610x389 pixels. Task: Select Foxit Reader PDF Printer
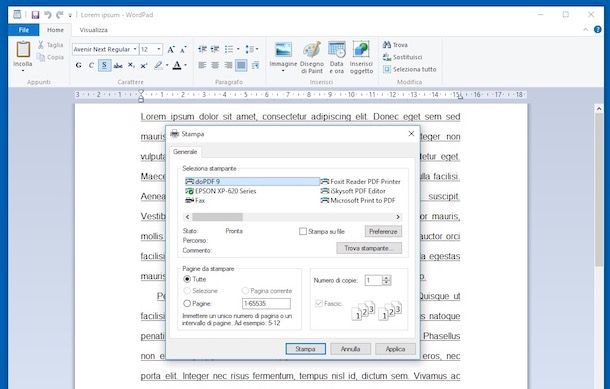point(360,182)
